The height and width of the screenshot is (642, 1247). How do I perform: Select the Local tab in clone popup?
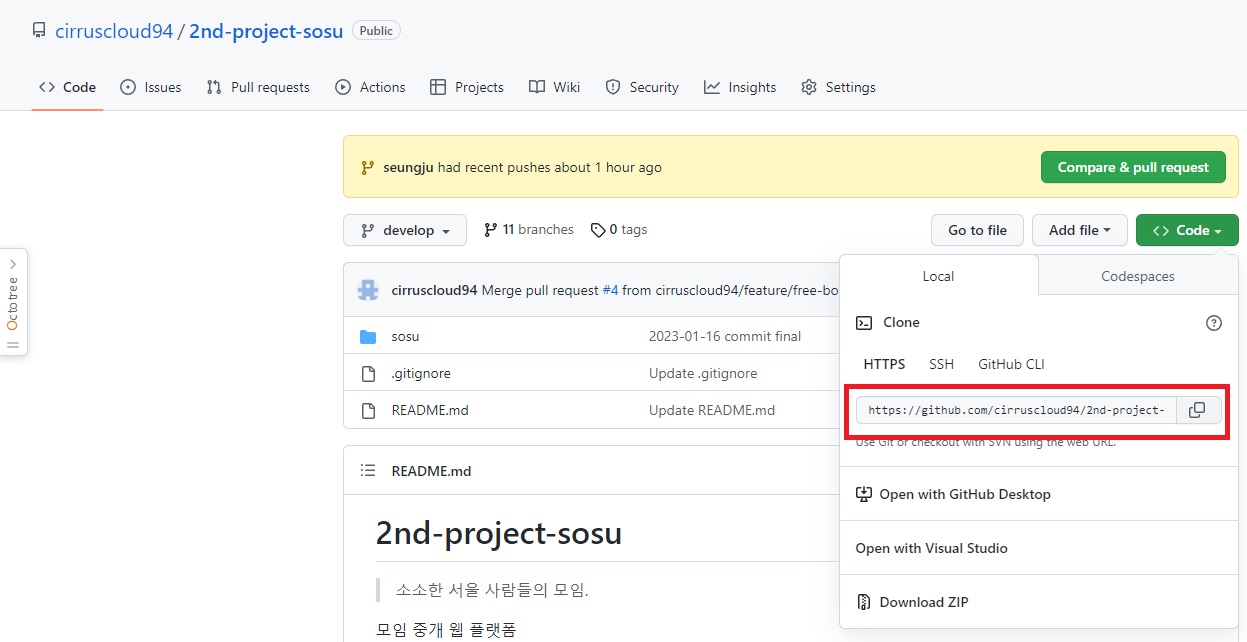[x=938, y=276]
